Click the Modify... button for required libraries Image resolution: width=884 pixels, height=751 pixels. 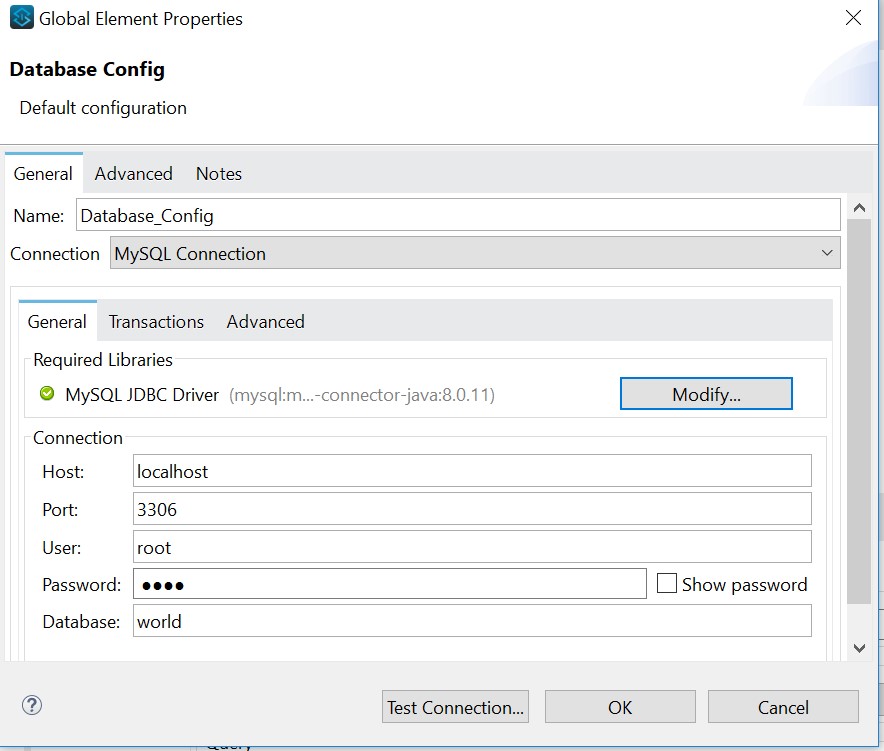tap(706, 394)
